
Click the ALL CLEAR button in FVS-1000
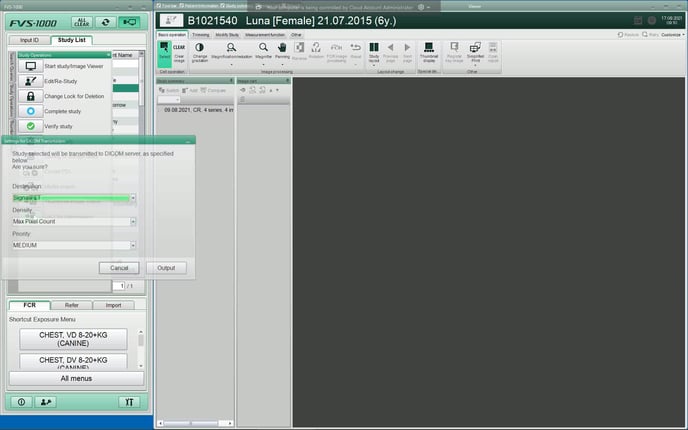point(82,21)
